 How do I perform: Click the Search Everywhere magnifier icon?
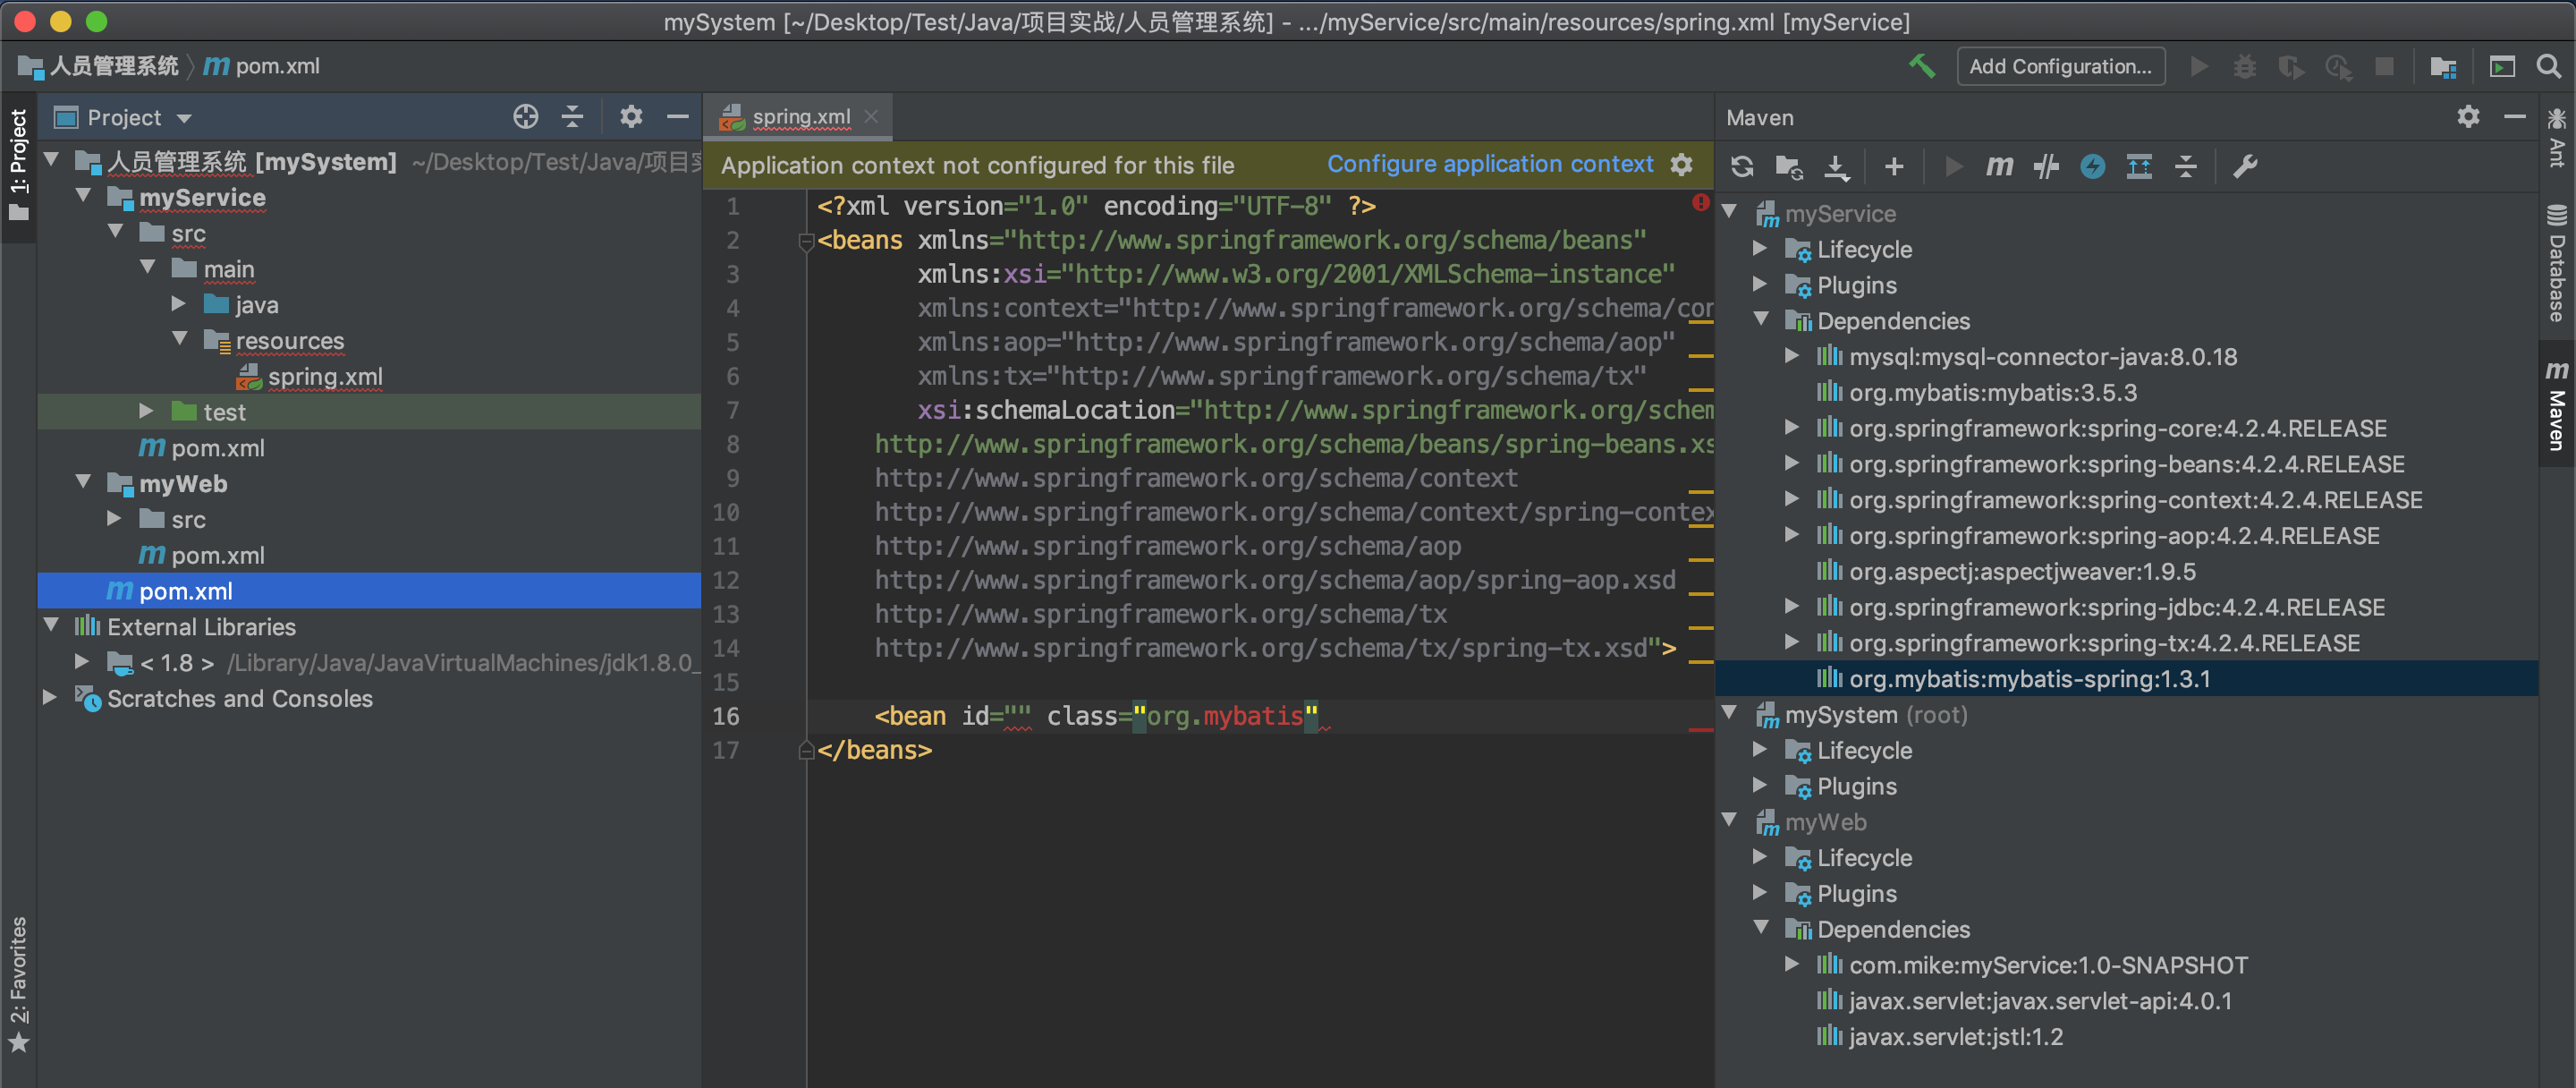click(x=2549, y=66)
